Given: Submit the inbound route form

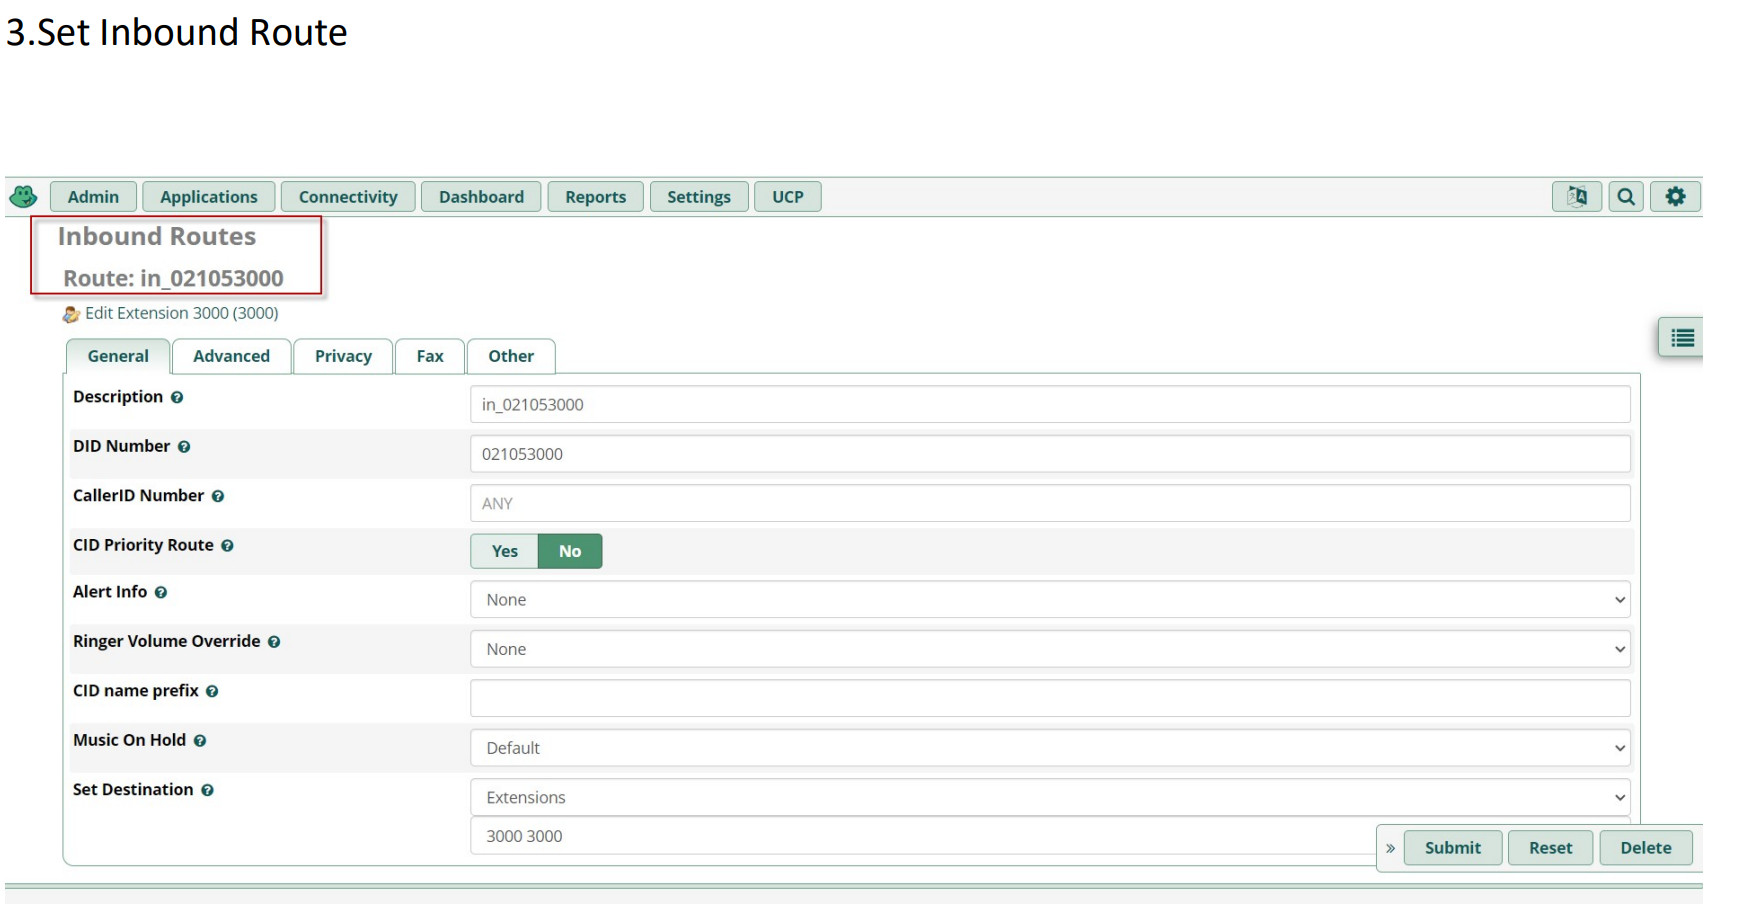Looking at the screenshot, I should tap(1453, 848).
